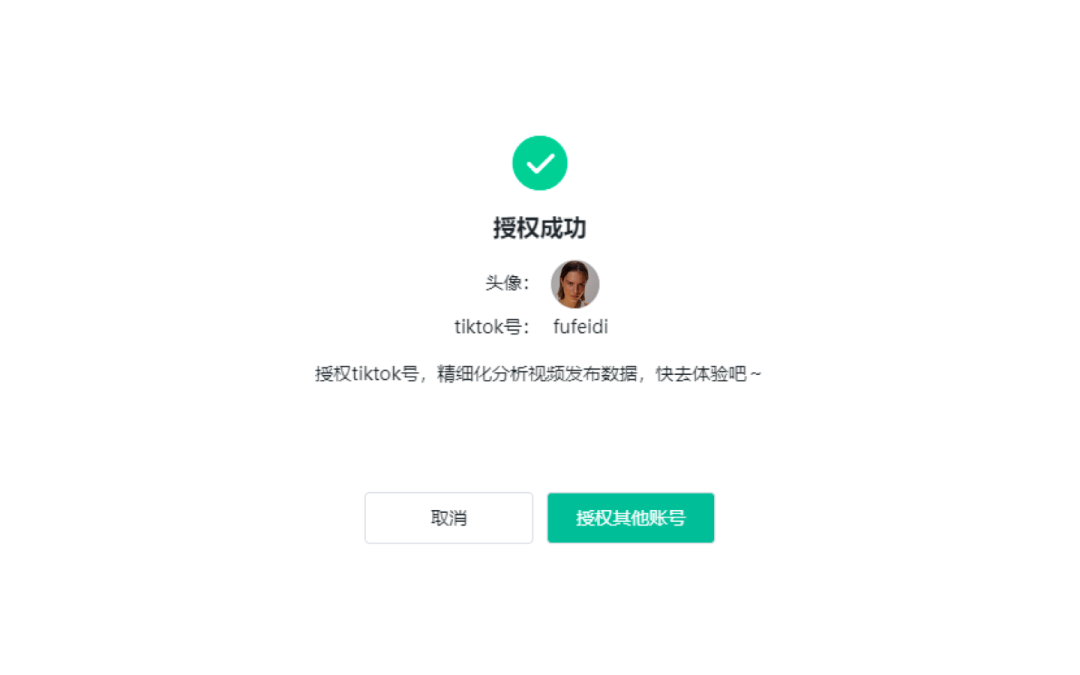Click the TikTok account name fufeidi
The height and width of the screenshot is (675, 1080).
pos(581,326)
